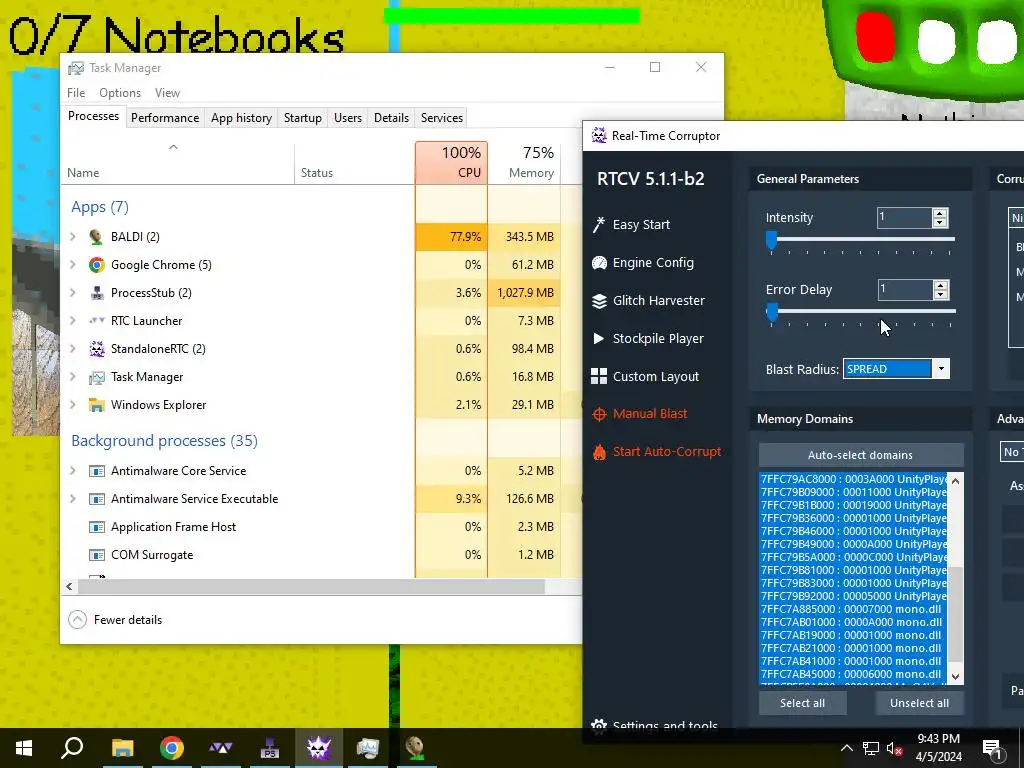Click the Manual Blast crosshair icon
The width and height of the screenshot is (1024, 768).
pyautogui.click(x=599, y=414)
